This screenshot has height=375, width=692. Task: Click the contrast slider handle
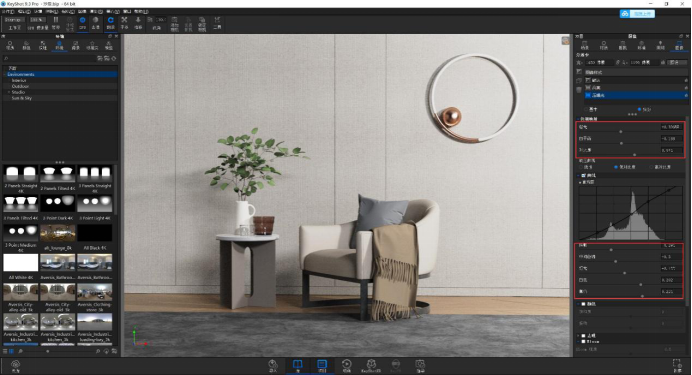(x=635, y=154)
